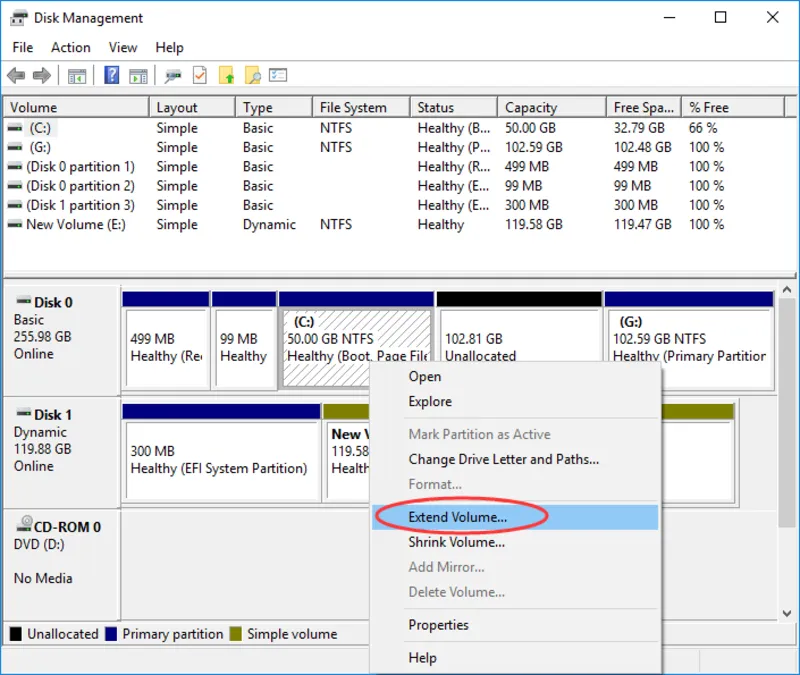Click the (C:) volume icon in the volume list
This screenshot has height=675, width=800.
point(14,128)
